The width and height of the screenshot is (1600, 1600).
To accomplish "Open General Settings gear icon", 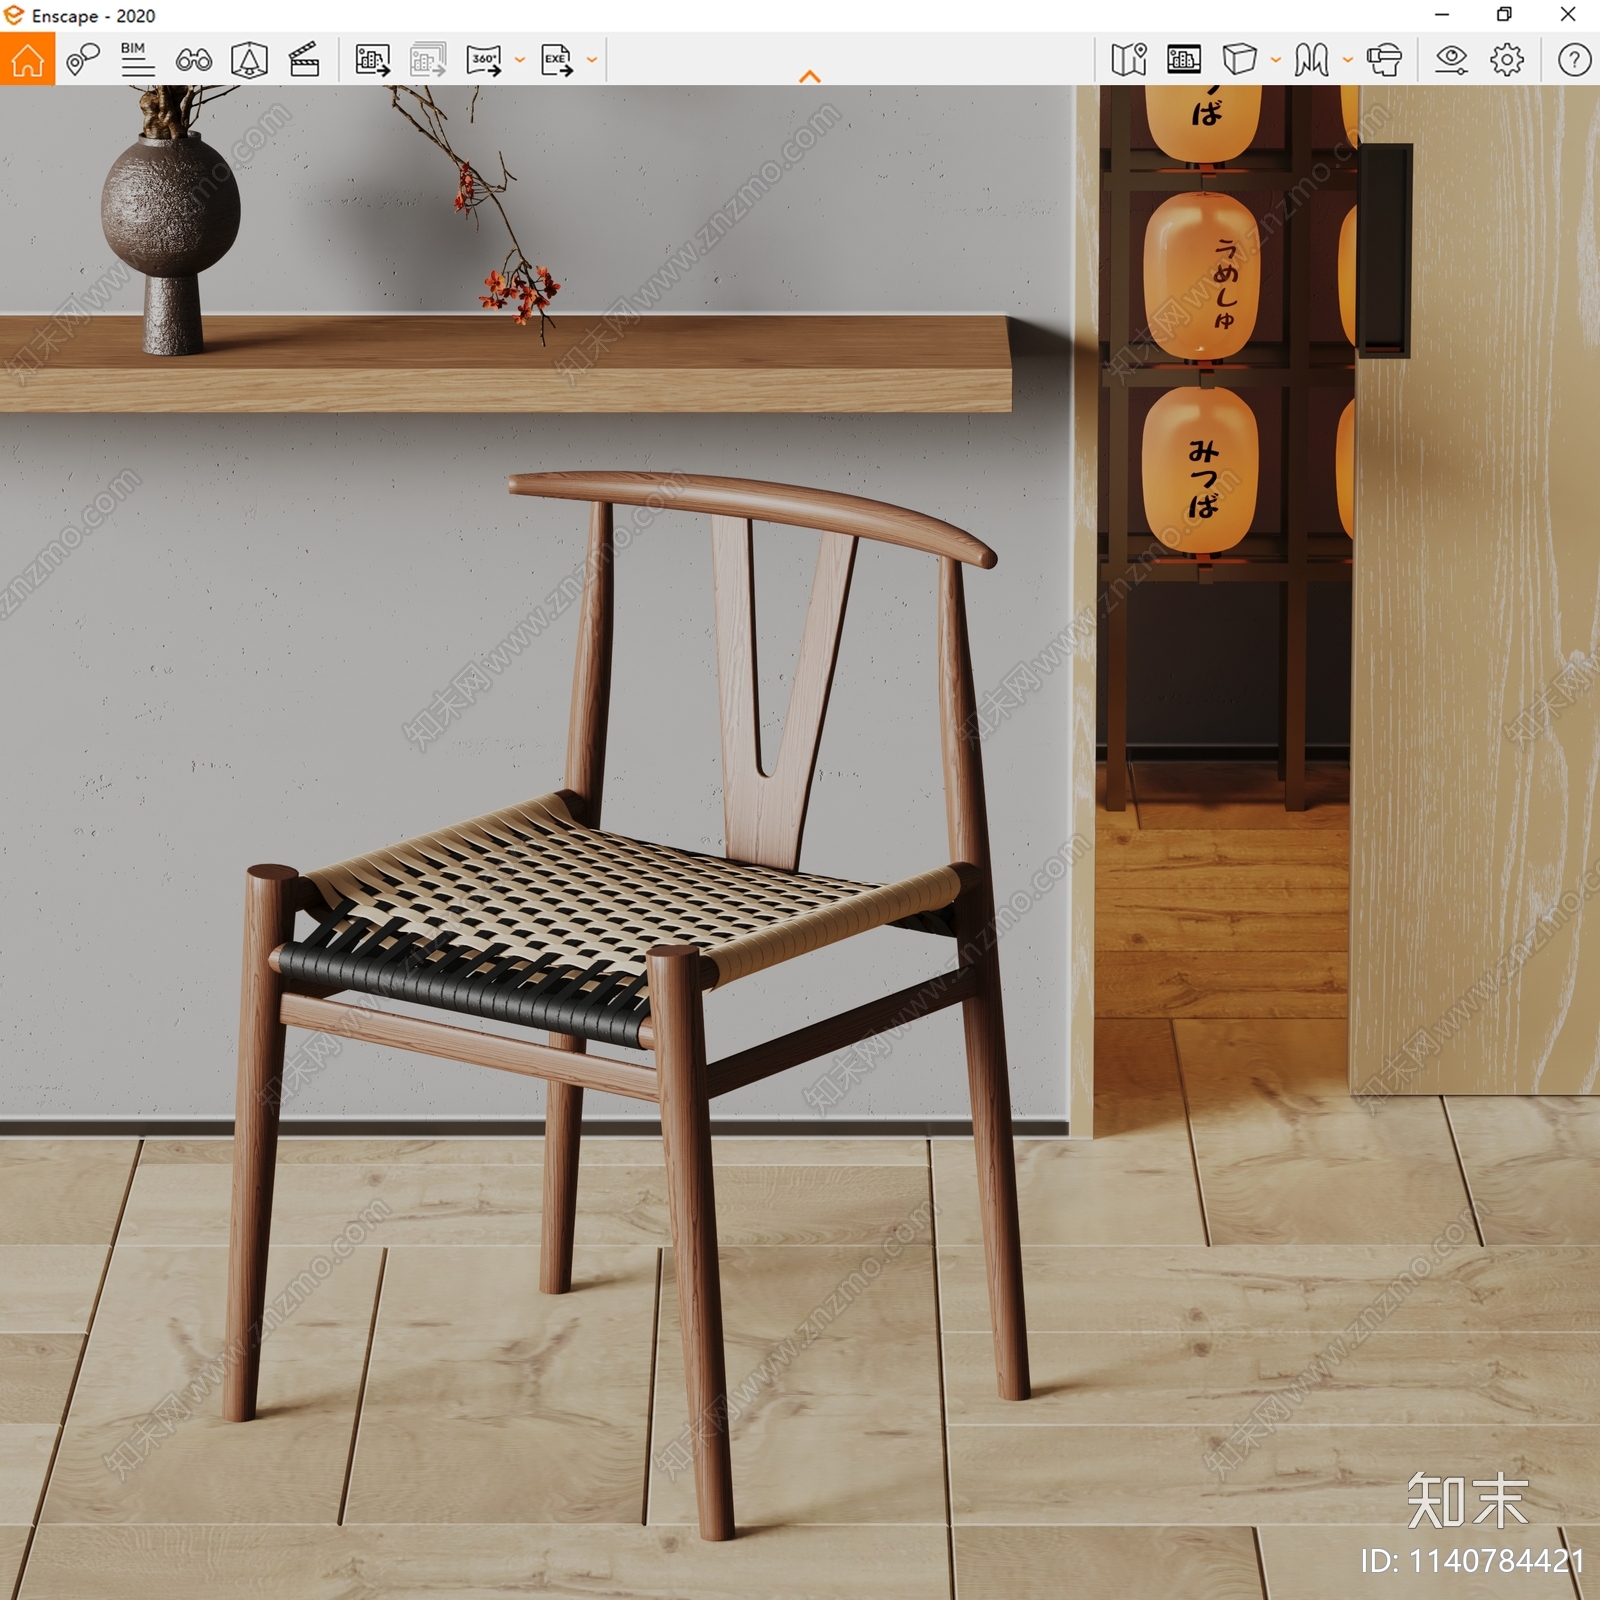I will click(x=1507, y=60).
